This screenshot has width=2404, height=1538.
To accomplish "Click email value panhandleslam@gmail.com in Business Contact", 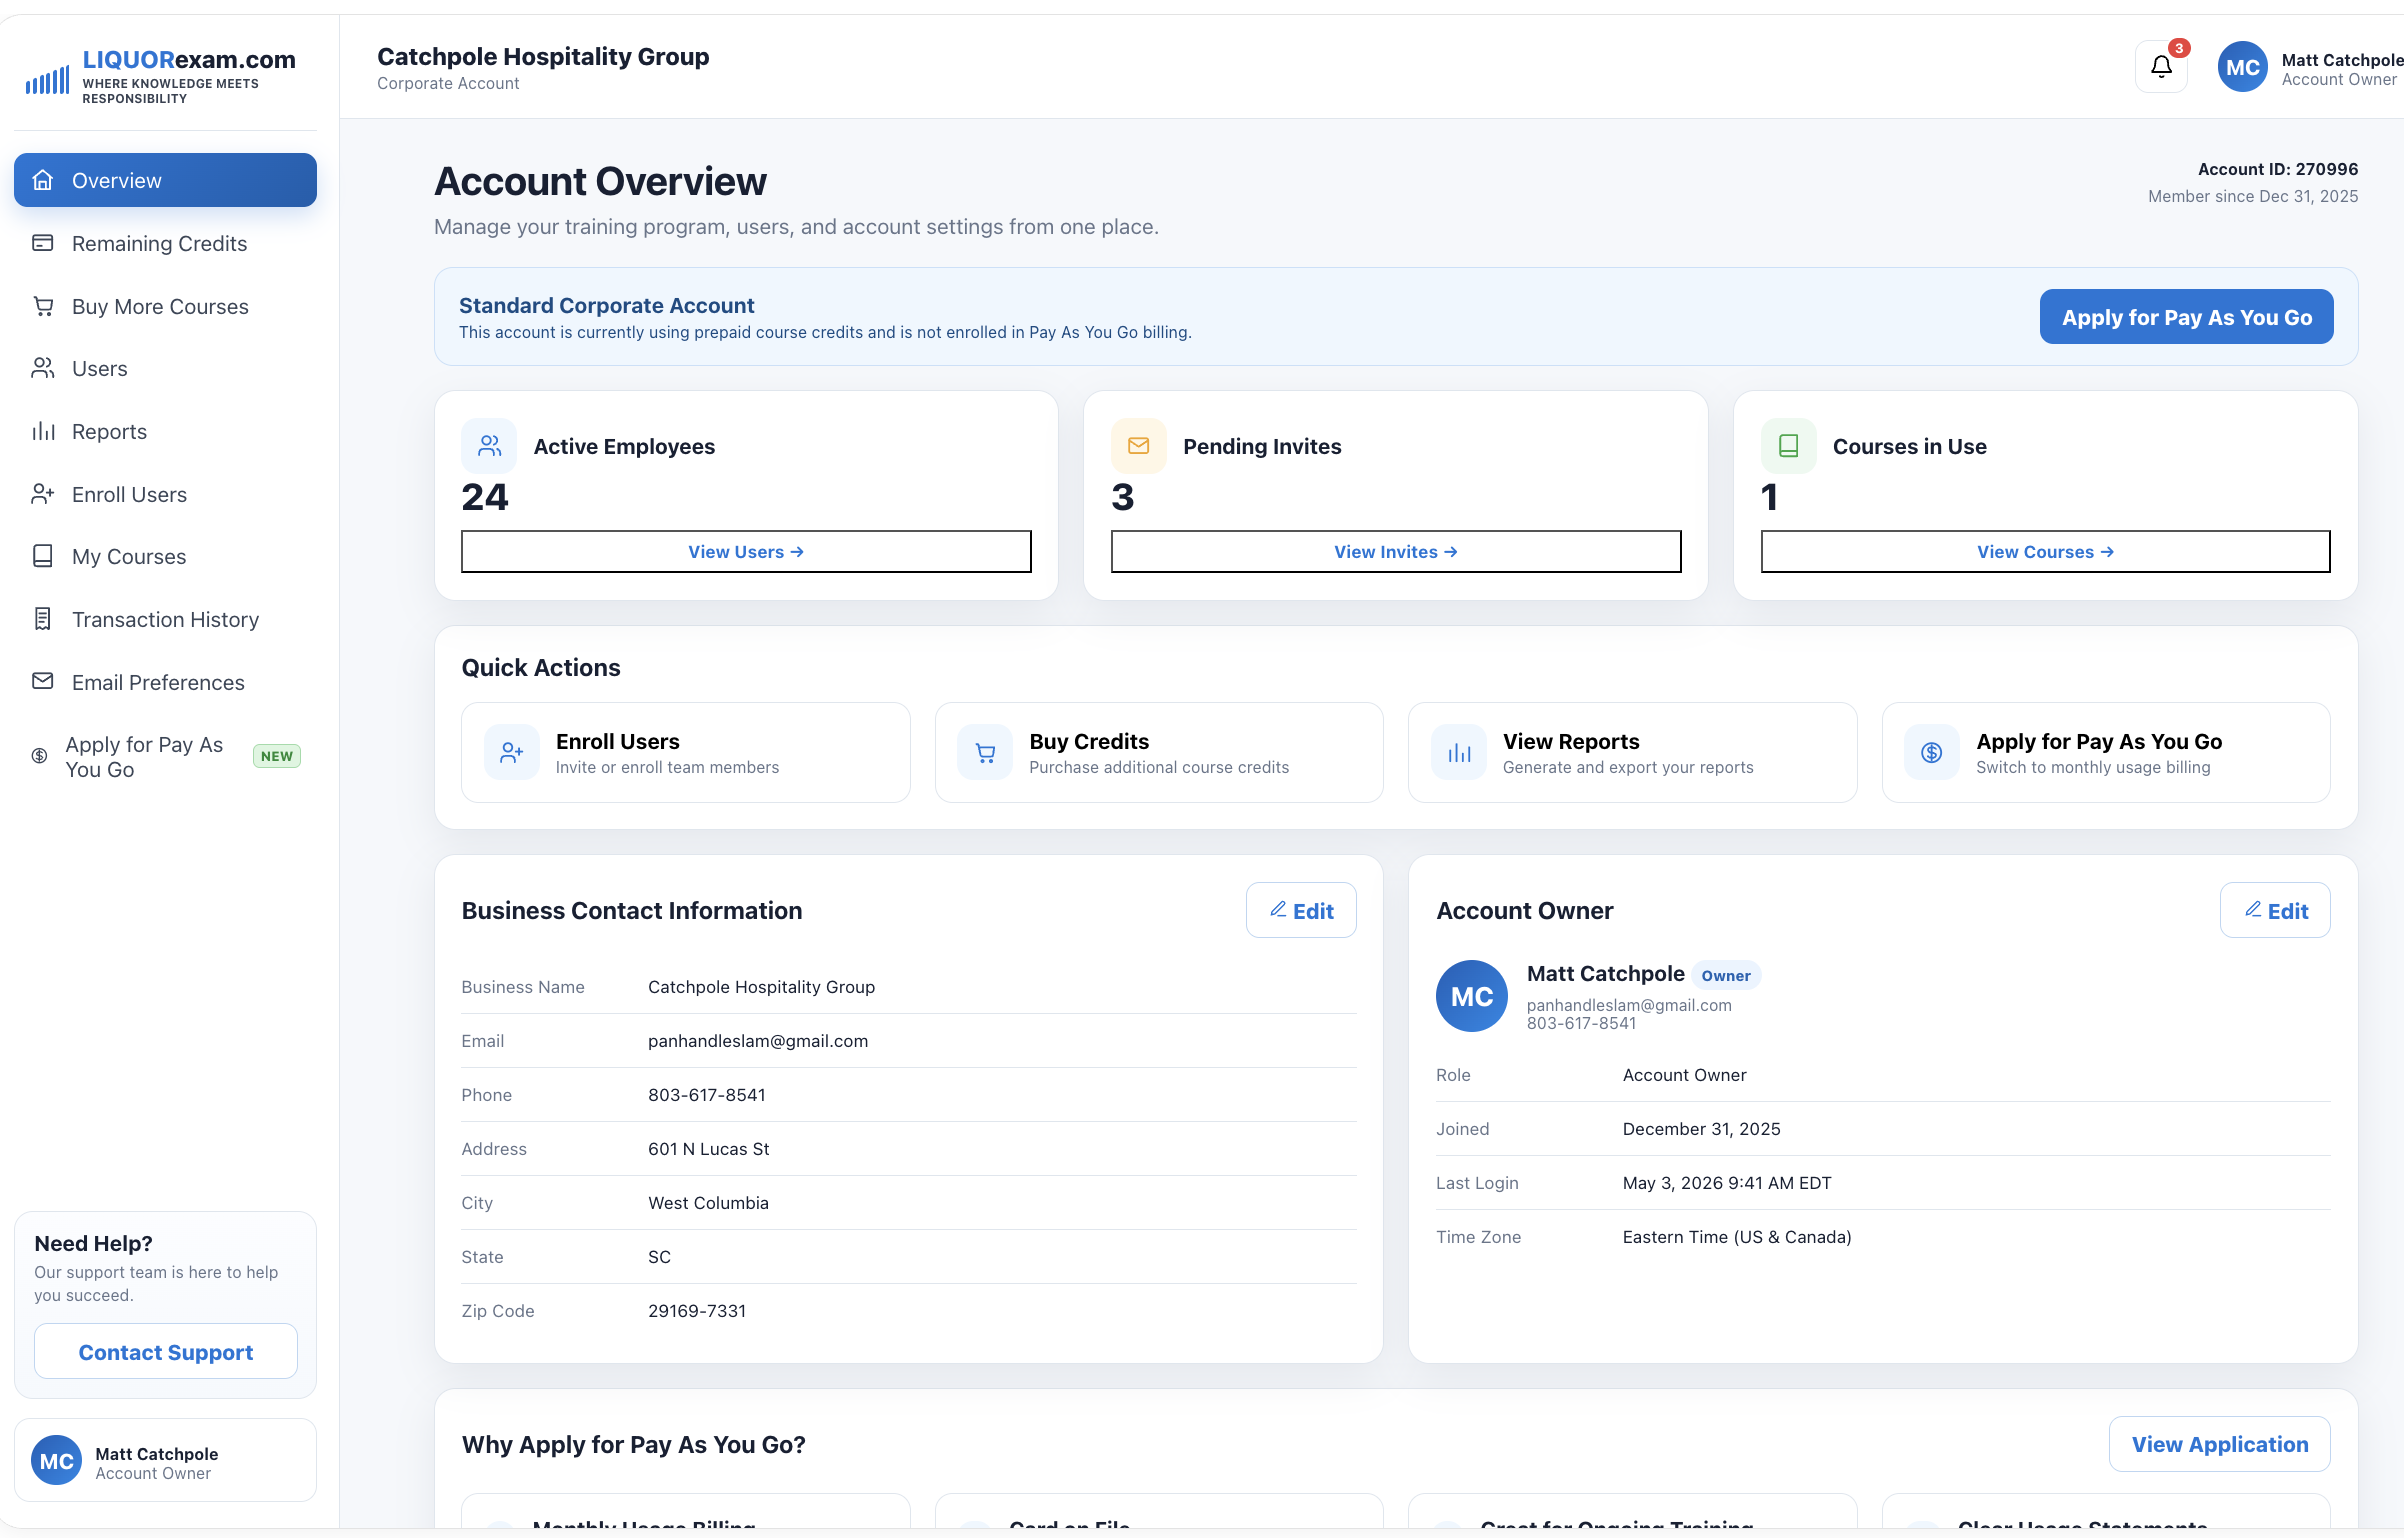I will [x=758, y=1041].
